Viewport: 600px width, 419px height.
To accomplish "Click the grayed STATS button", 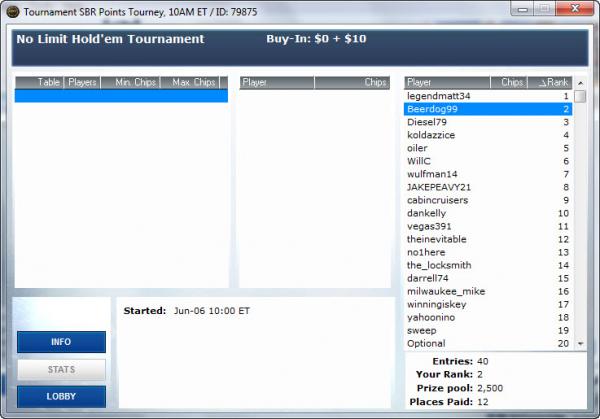I will point(61,369).
